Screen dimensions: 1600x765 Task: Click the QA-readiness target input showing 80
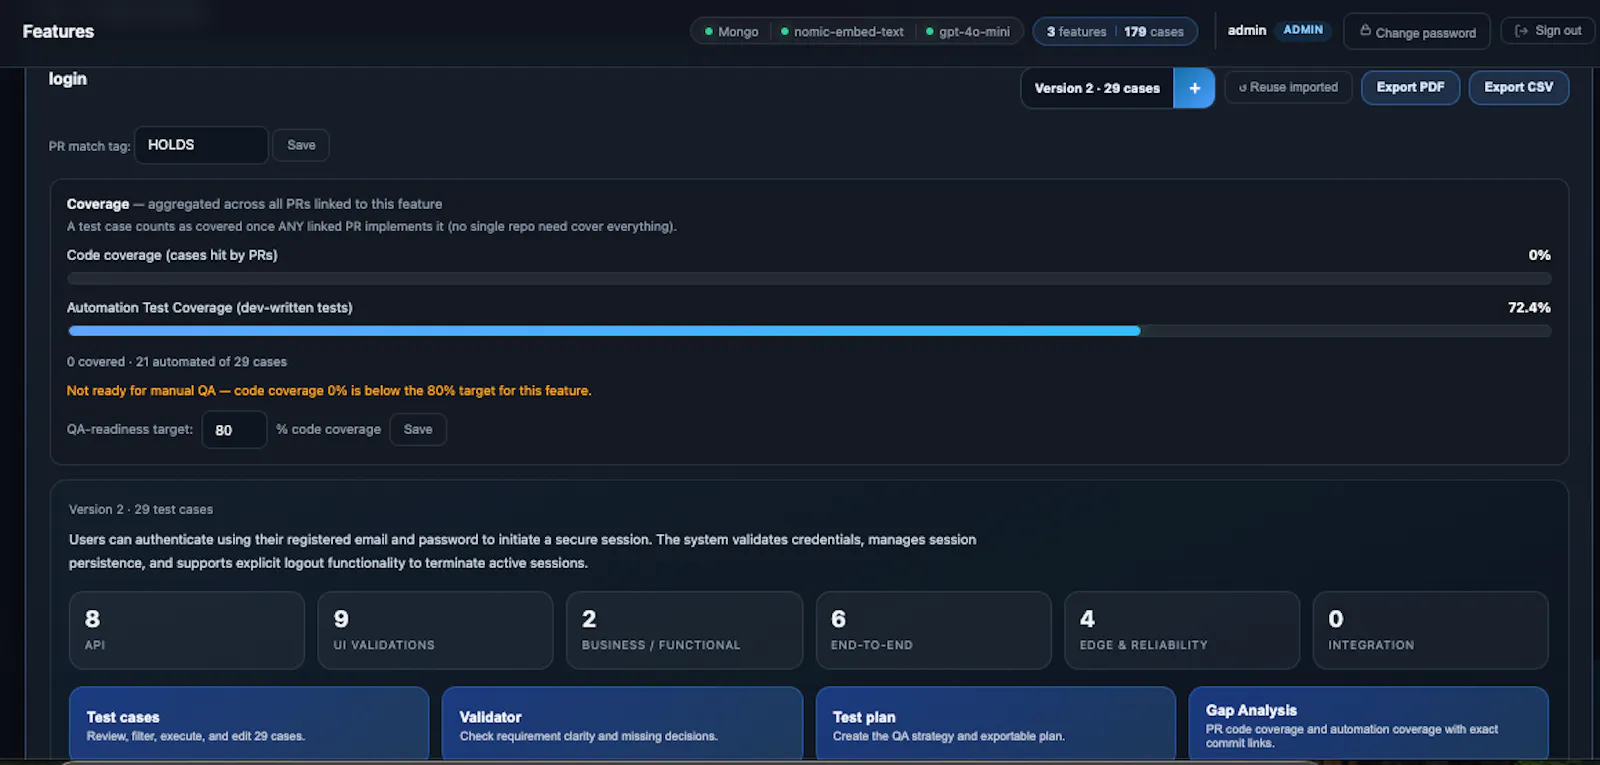(x=234, y=430)
